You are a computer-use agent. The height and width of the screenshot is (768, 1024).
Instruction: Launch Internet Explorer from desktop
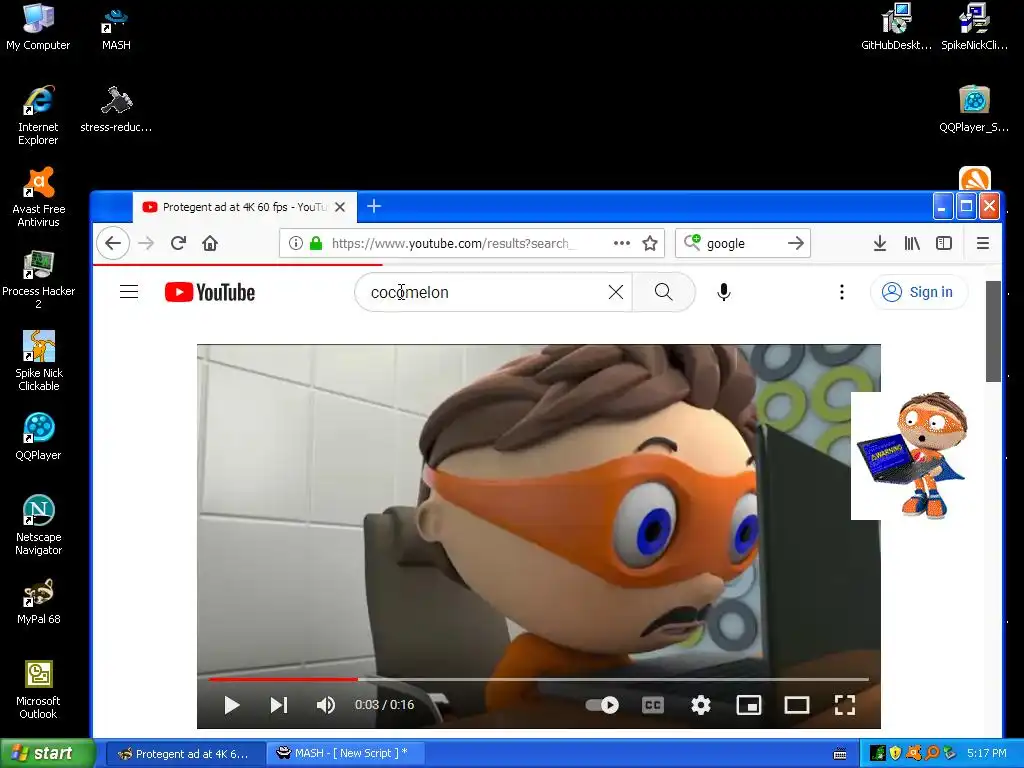38,115
